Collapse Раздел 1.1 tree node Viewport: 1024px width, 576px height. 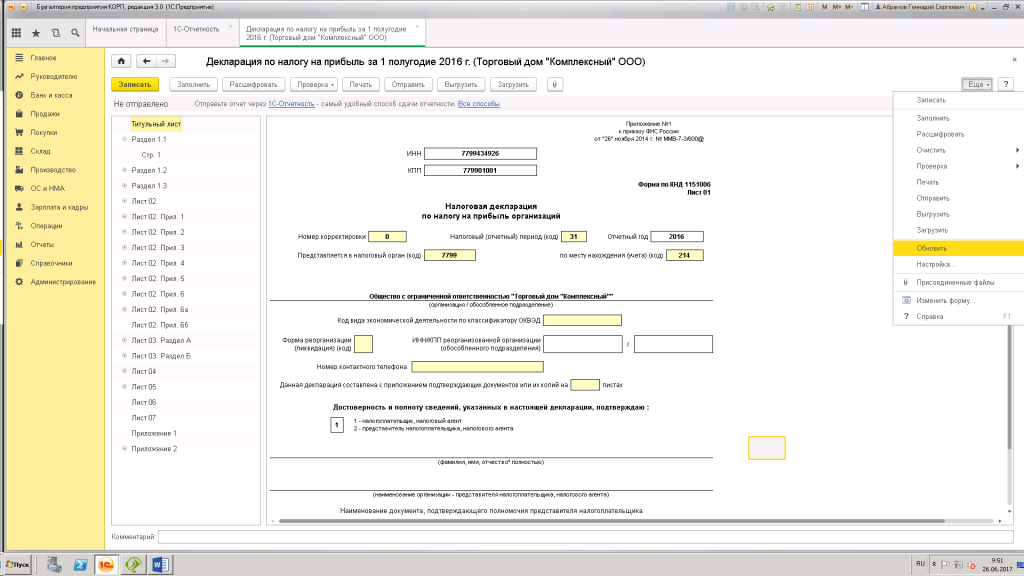click(124, 139)
